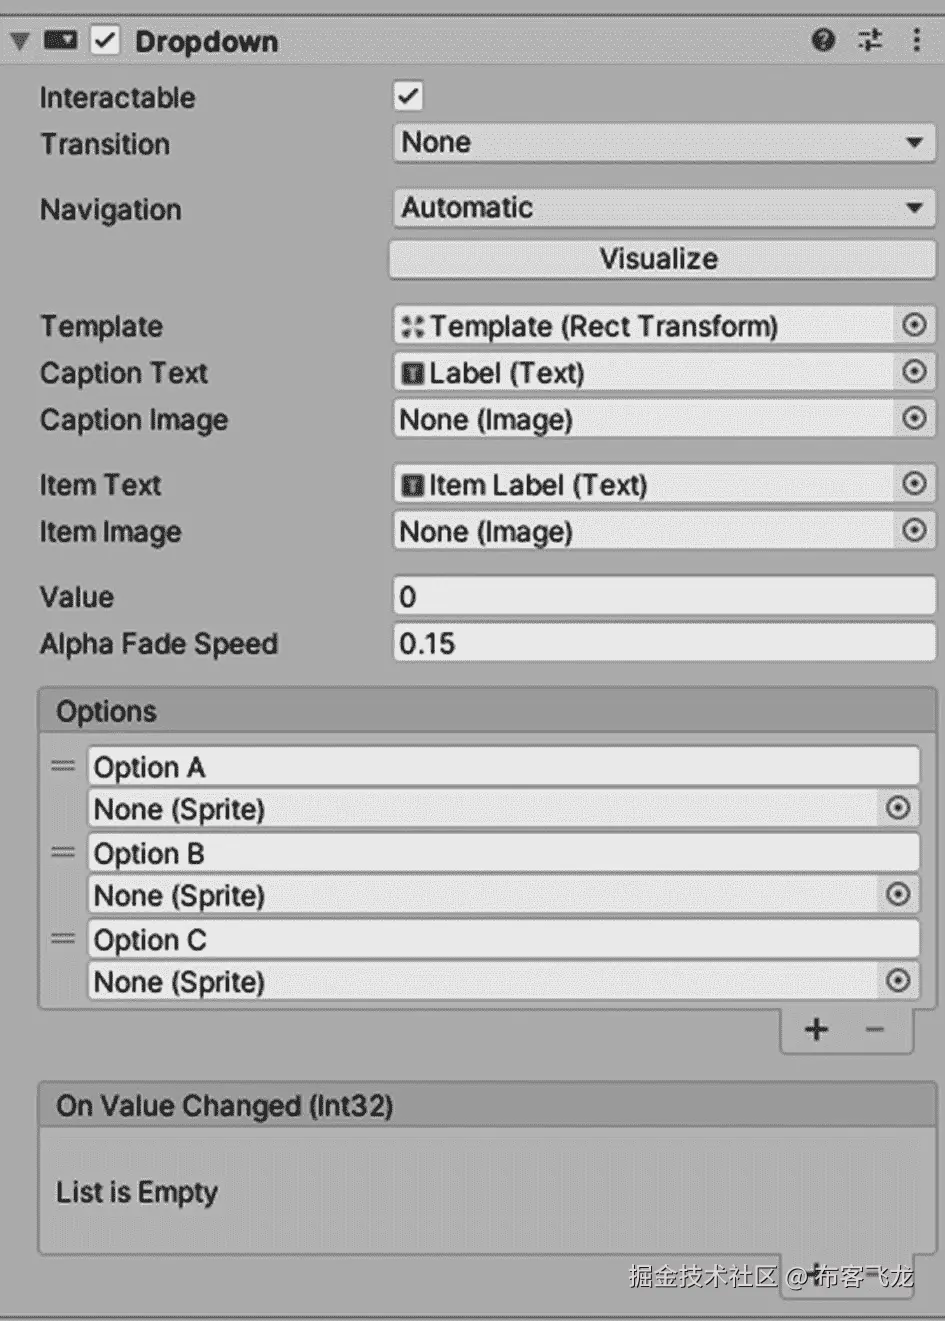This screenshot has height=1321, width=945.
Task: Open sprite picker for Option A
Action: pyautogui.click(x=898, y=808)
